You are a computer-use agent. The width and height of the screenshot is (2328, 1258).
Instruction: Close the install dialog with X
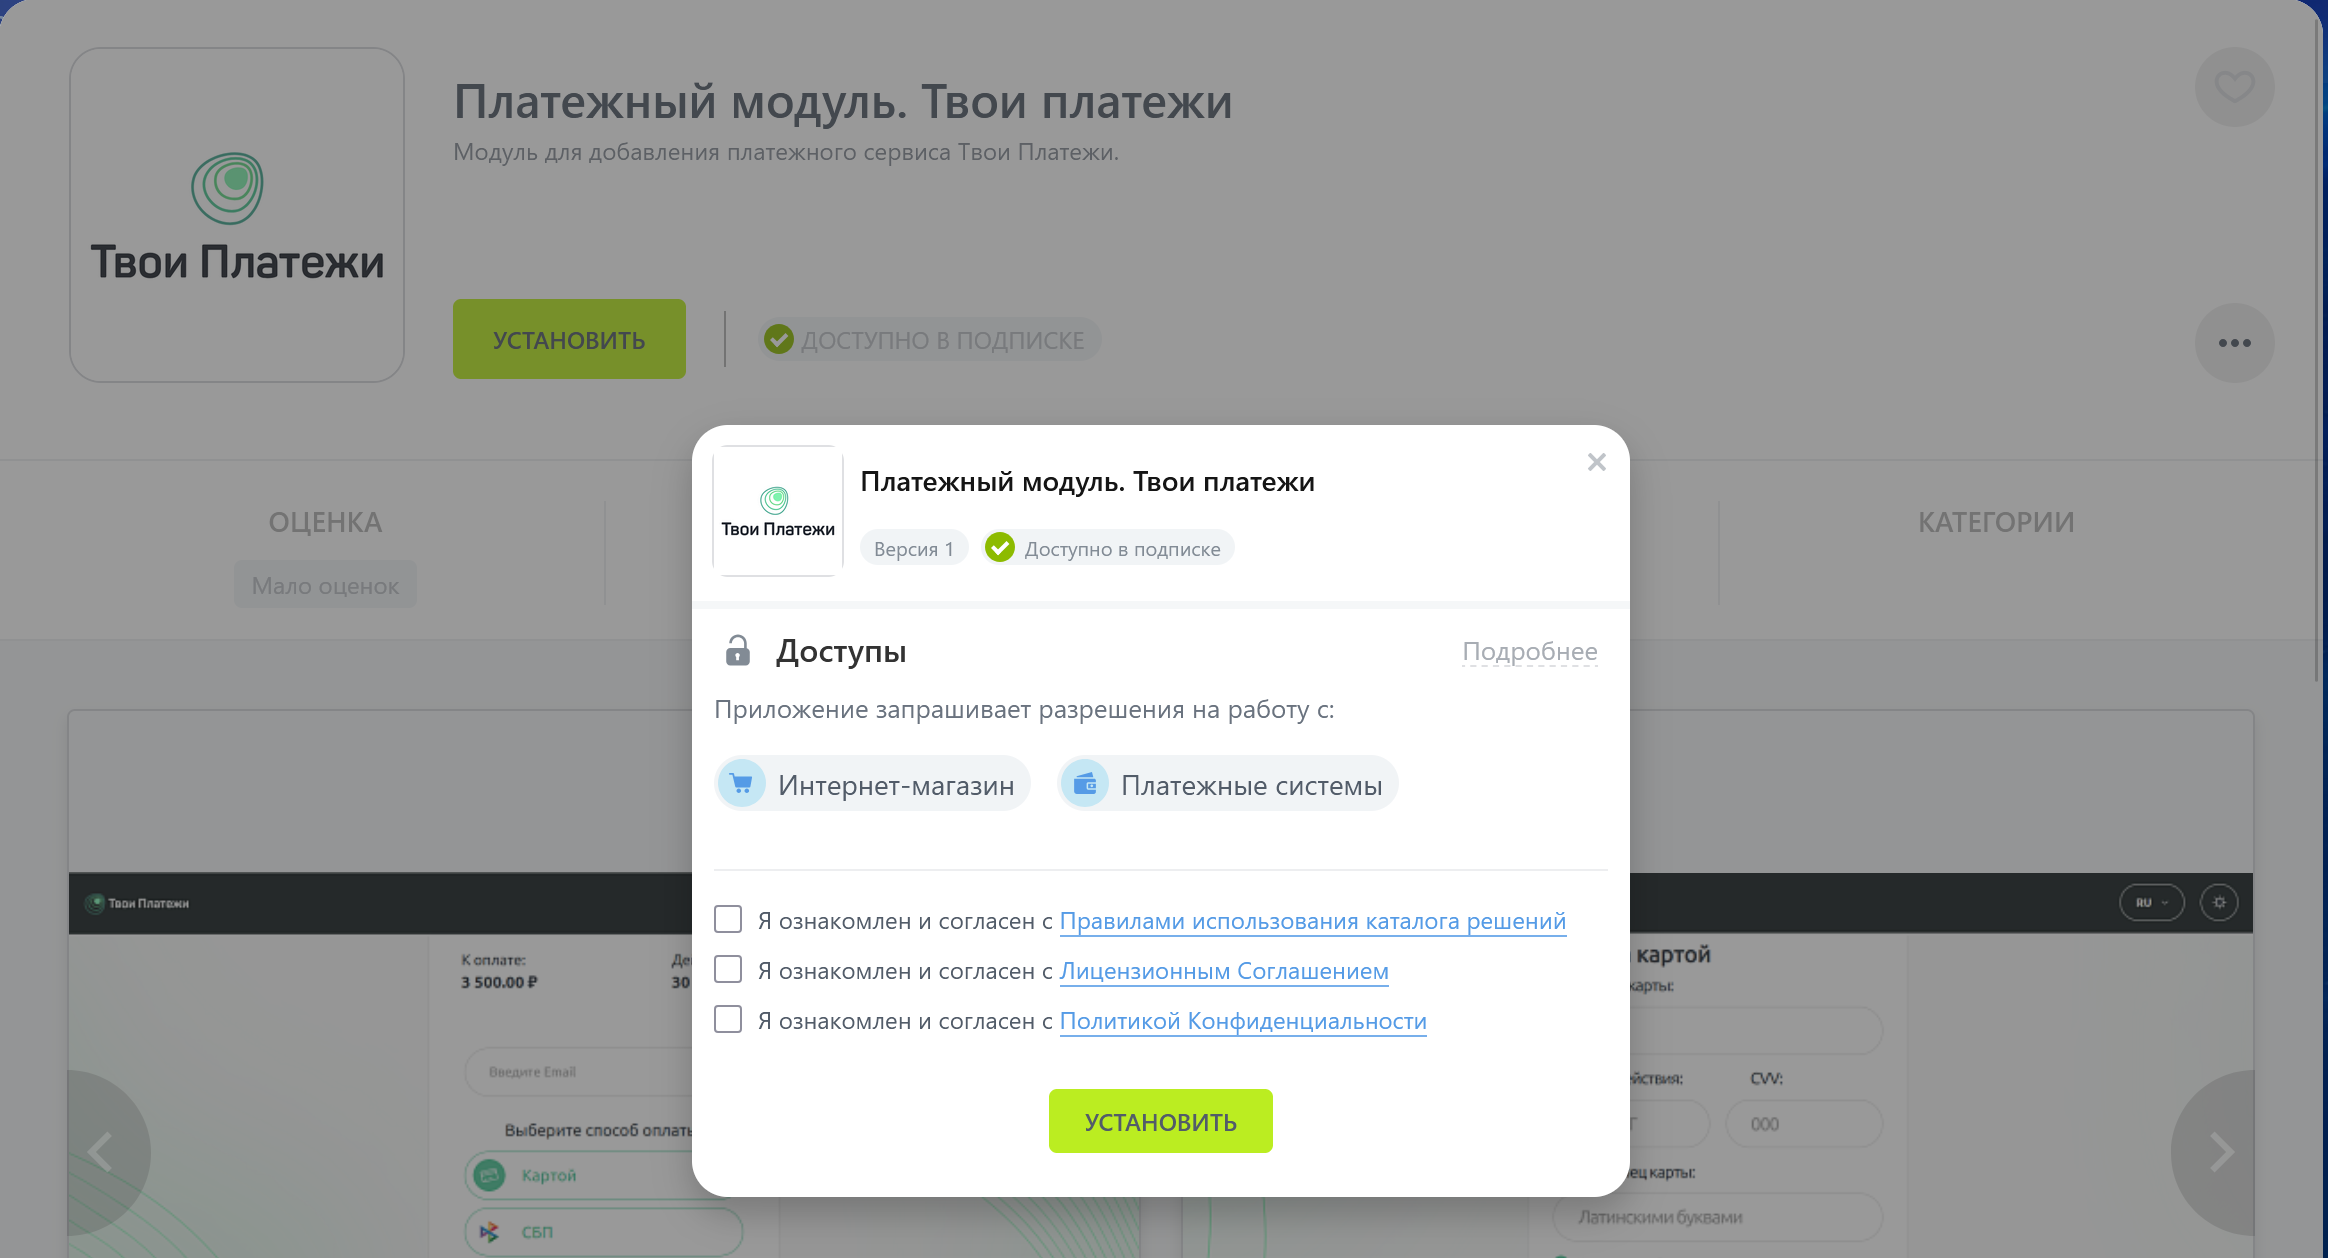1596,462
